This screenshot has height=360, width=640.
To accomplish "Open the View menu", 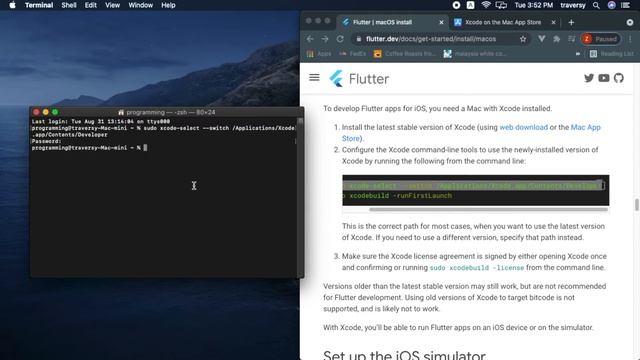I will coord(112,5).
